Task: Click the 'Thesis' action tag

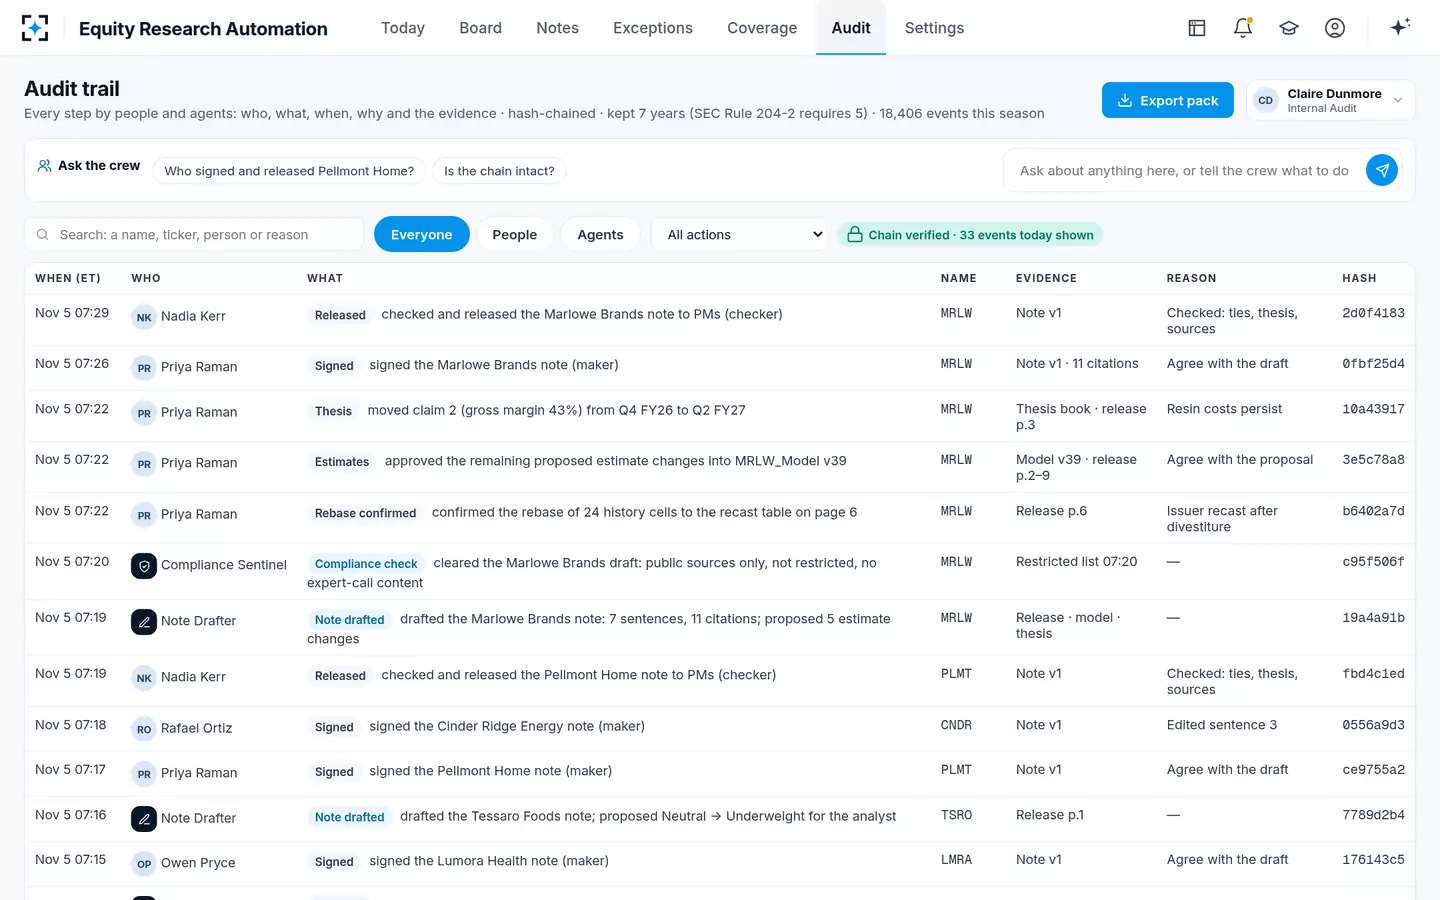Action: [x=333, y=411]
